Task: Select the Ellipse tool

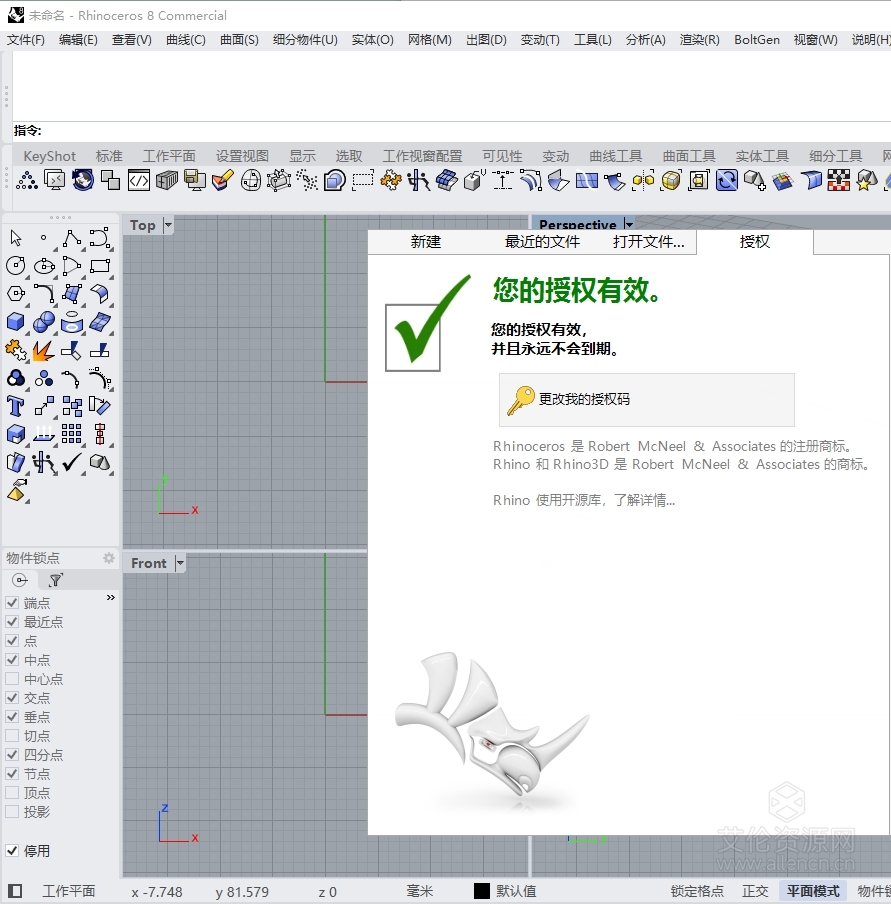Action: click(x=44, y=266)
